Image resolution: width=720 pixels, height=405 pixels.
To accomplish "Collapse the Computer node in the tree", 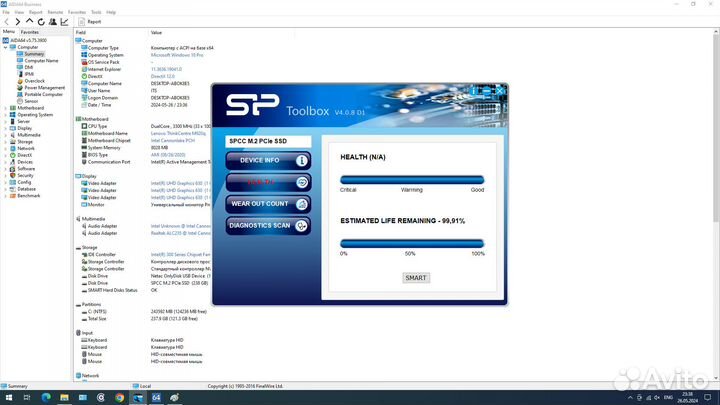I will click(x=6, y=47).
